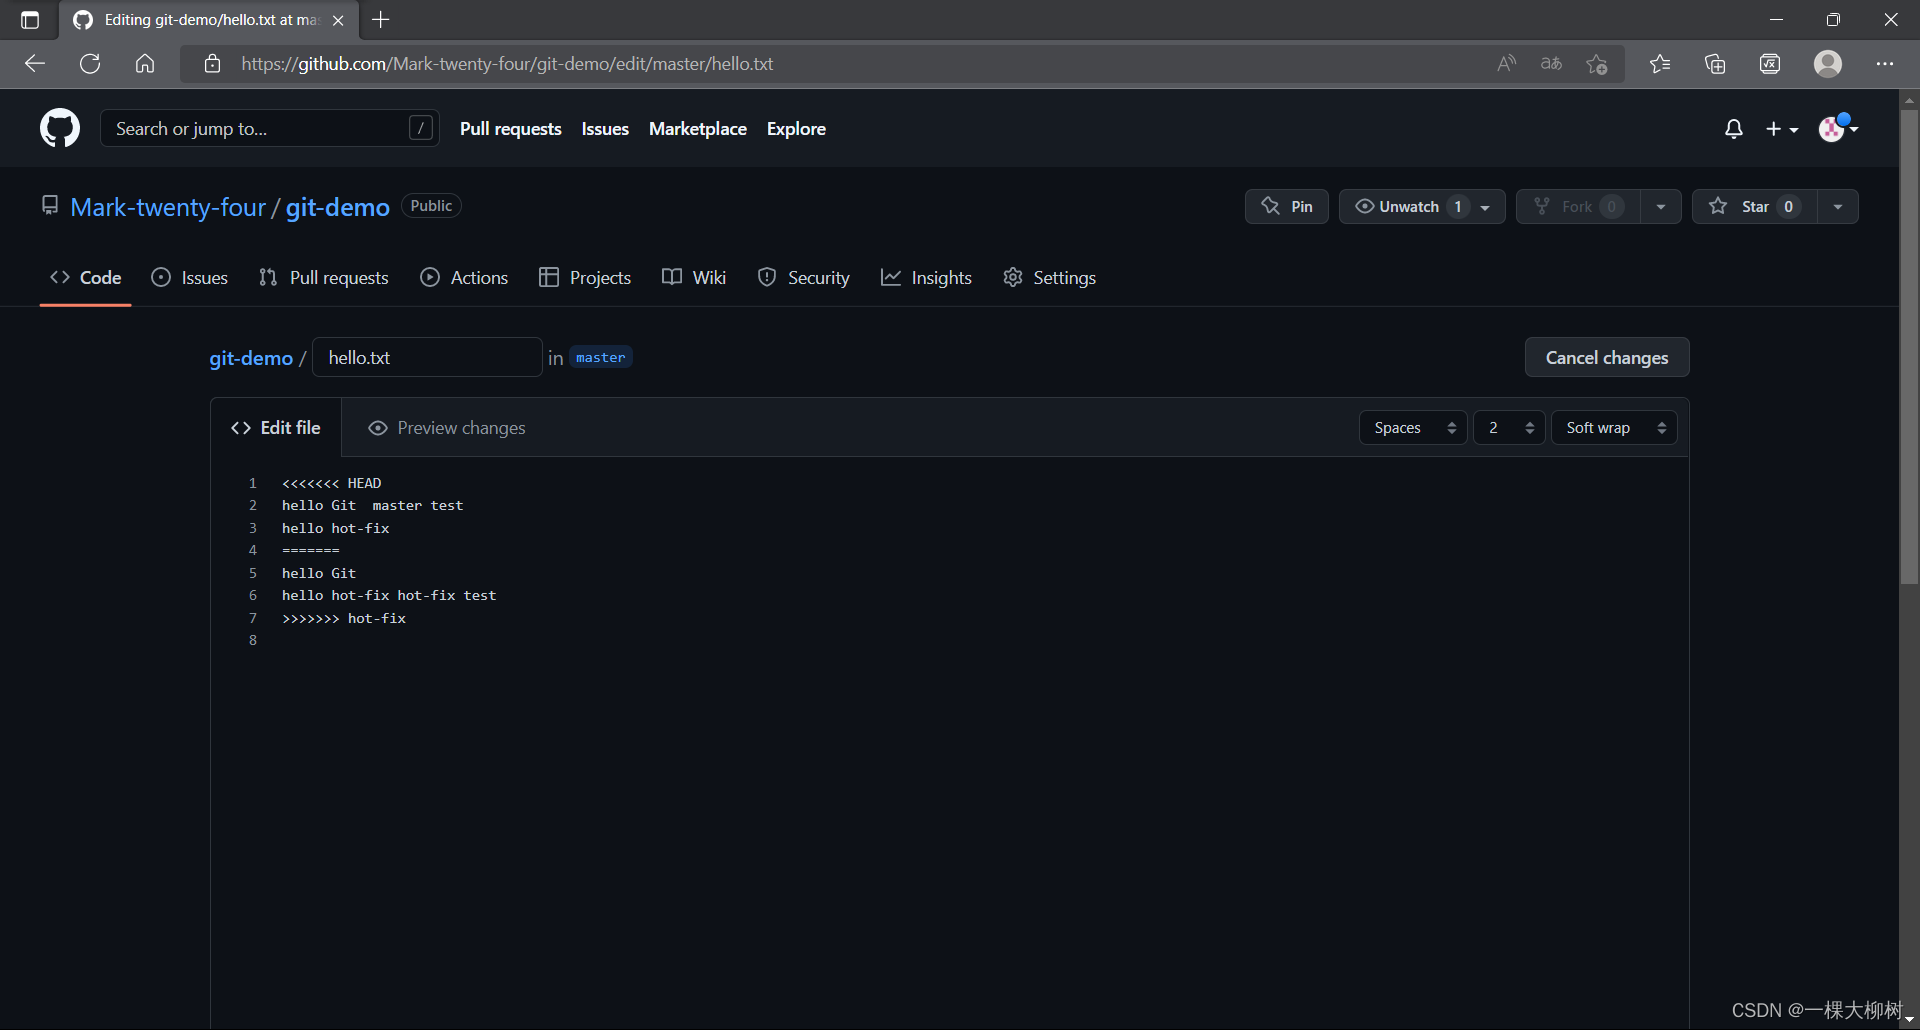Screen dimensions: 1920x1030
Task: Switch to the Preview changes tab
Action: (x=460, y=427)
